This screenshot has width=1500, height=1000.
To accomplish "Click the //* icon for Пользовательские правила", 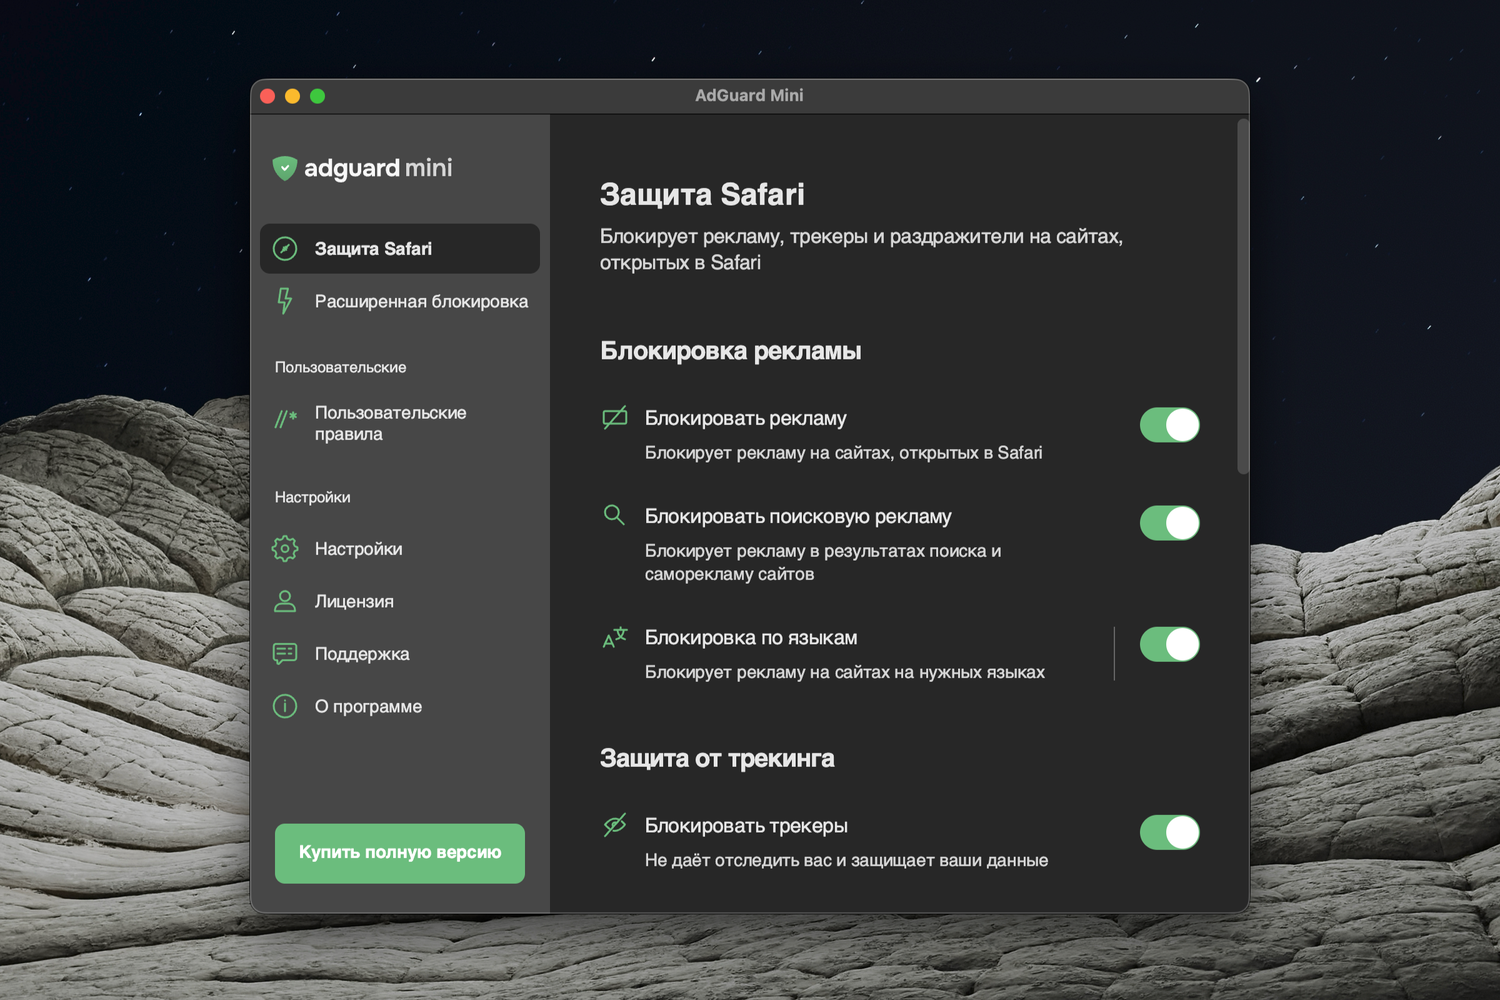I will click(286, 419).
